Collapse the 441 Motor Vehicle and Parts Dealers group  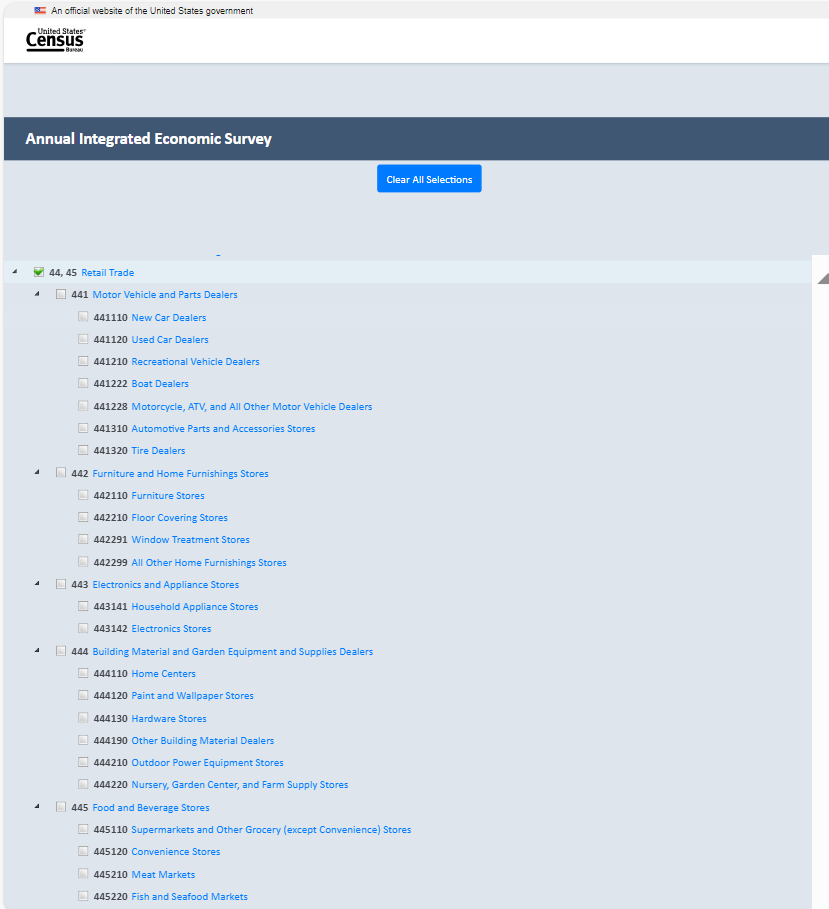[37, 294]
